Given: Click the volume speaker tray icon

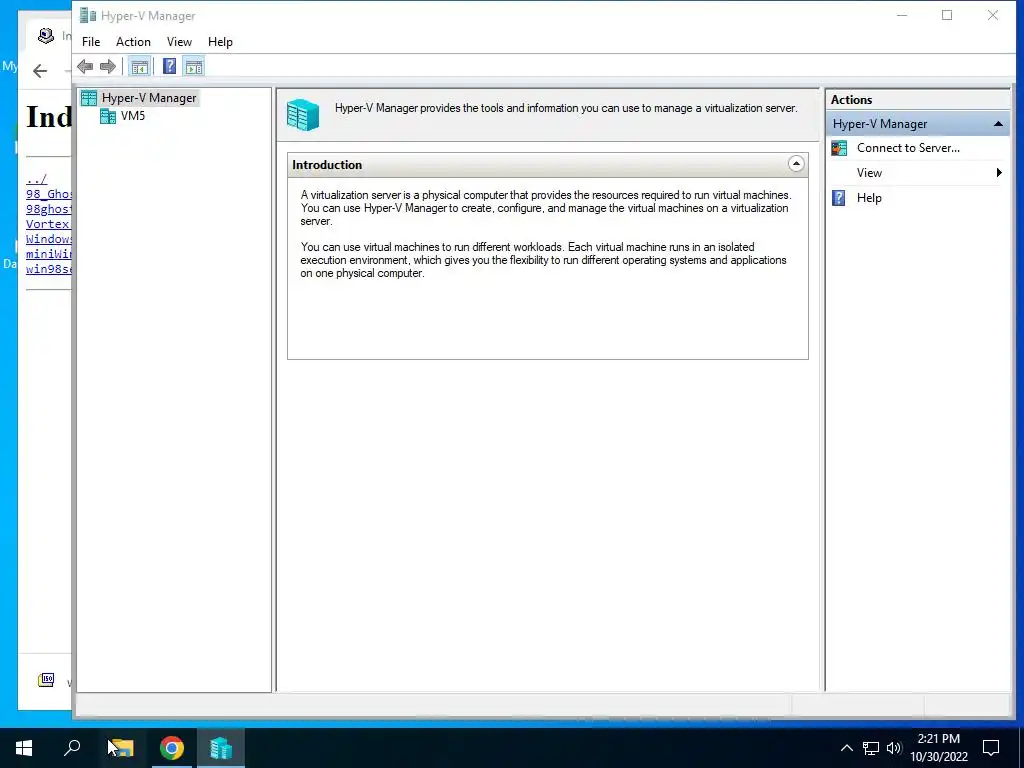Looking at the screenshot, I should point(894,748).
